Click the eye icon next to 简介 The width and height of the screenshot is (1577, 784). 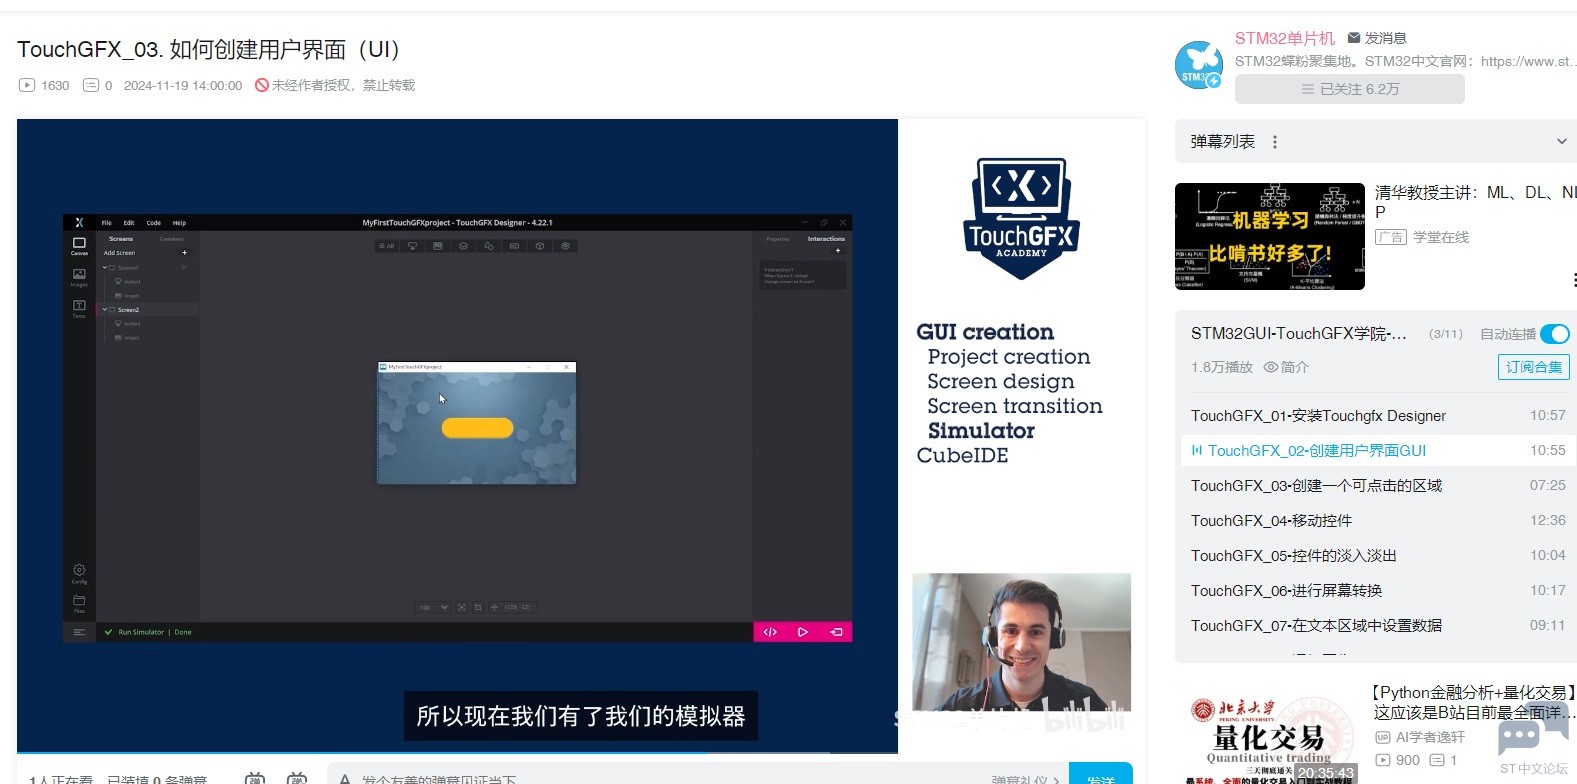click(x=1271, y=367)
